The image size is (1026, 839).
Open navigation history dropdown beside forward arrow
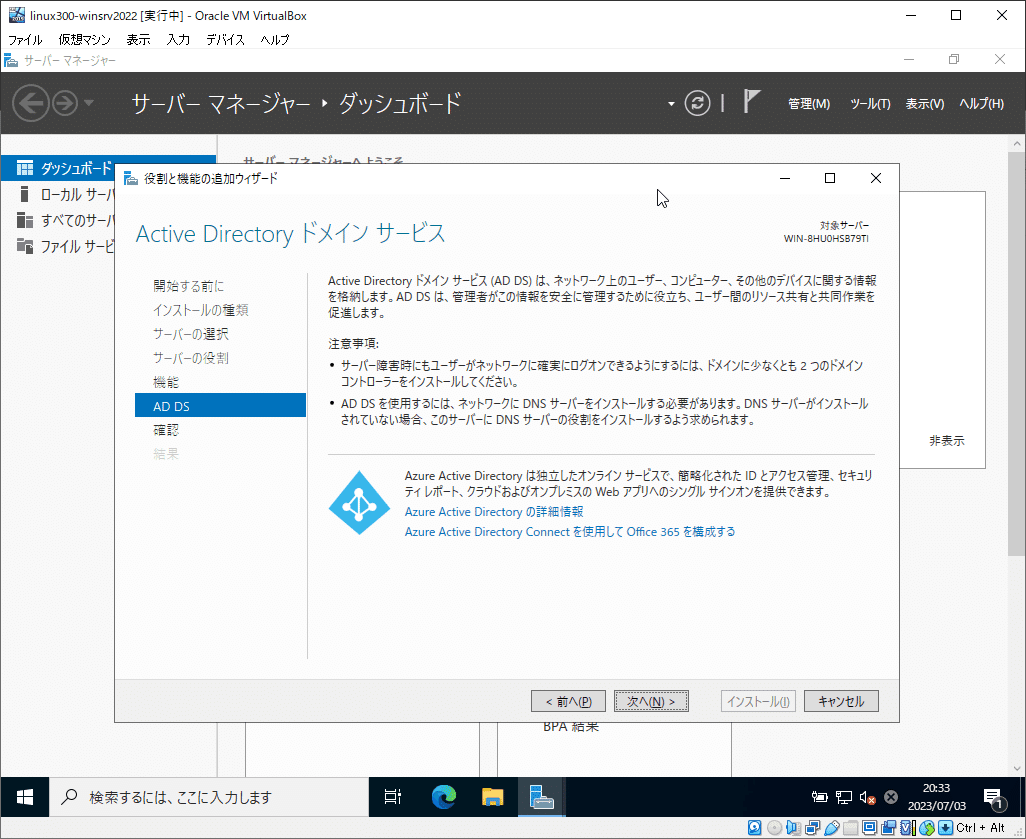[89, 103]
